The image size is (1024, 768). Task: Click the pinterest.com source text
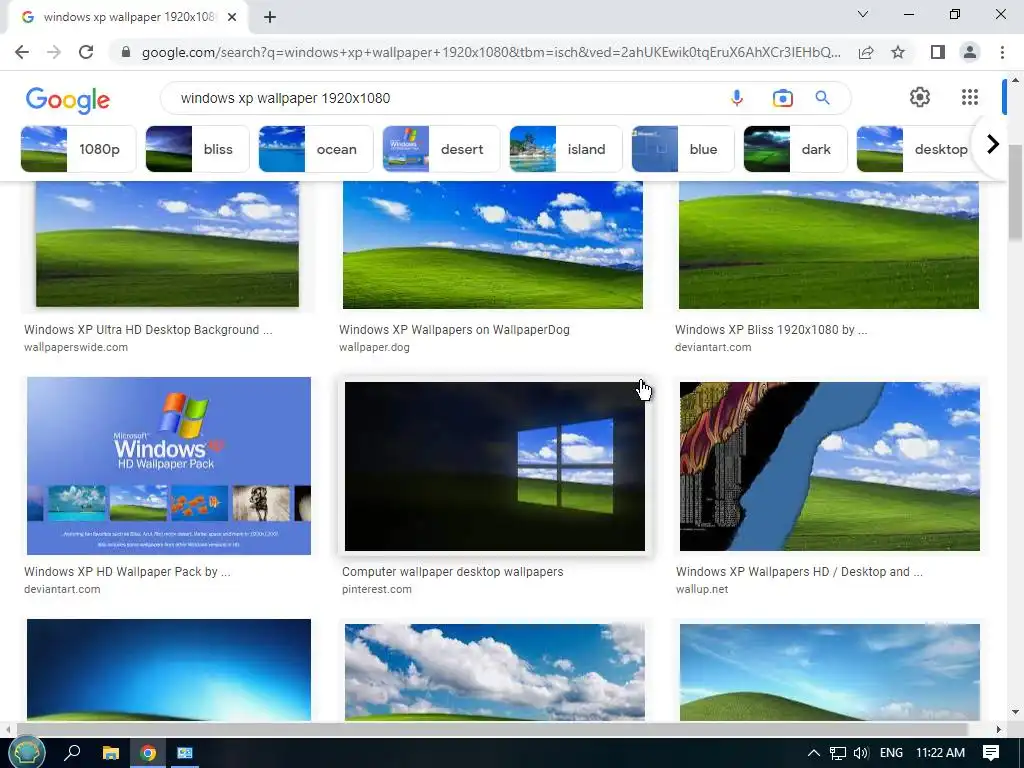377,589
